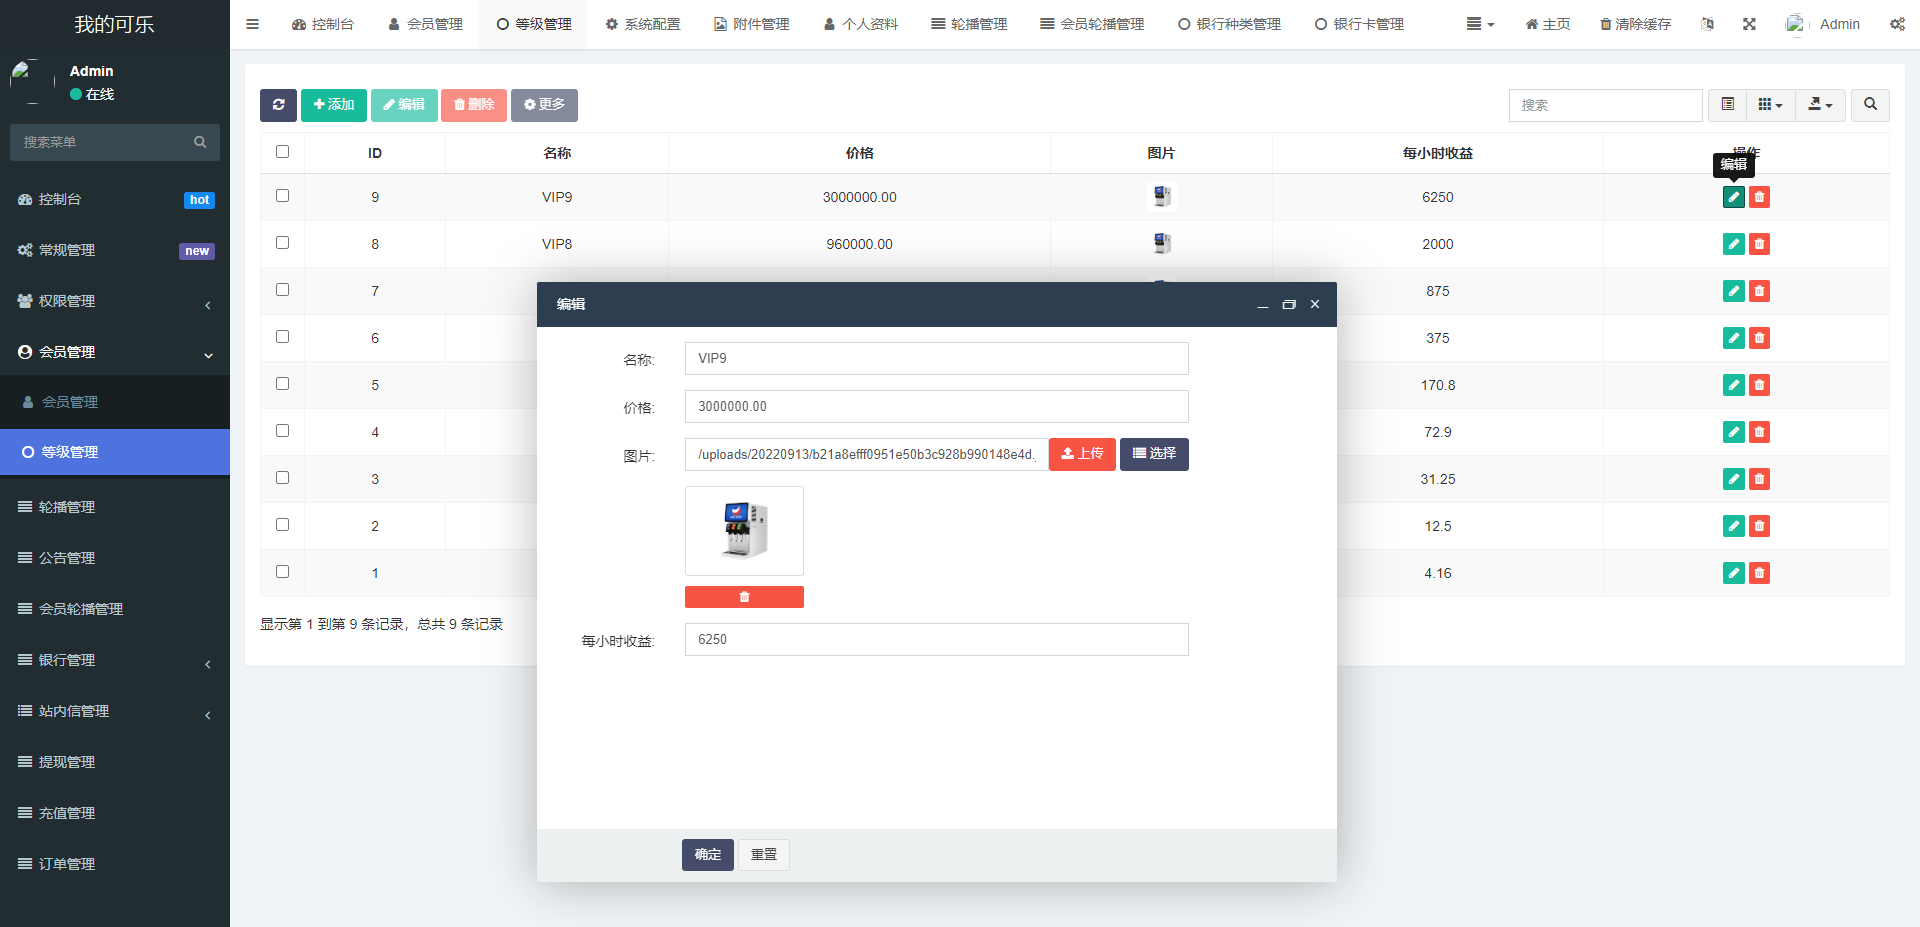Open the columns display dropdown
1920x927 pixels.
1770,105
